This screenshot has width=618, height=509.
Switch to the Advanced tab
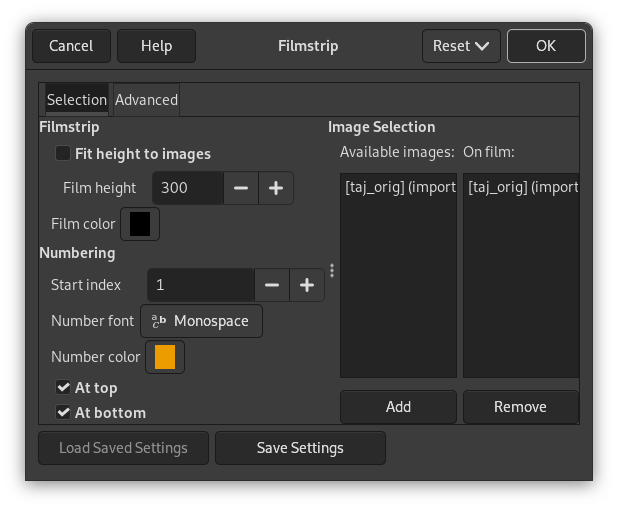pyautogui.click(x=146, y=100)
